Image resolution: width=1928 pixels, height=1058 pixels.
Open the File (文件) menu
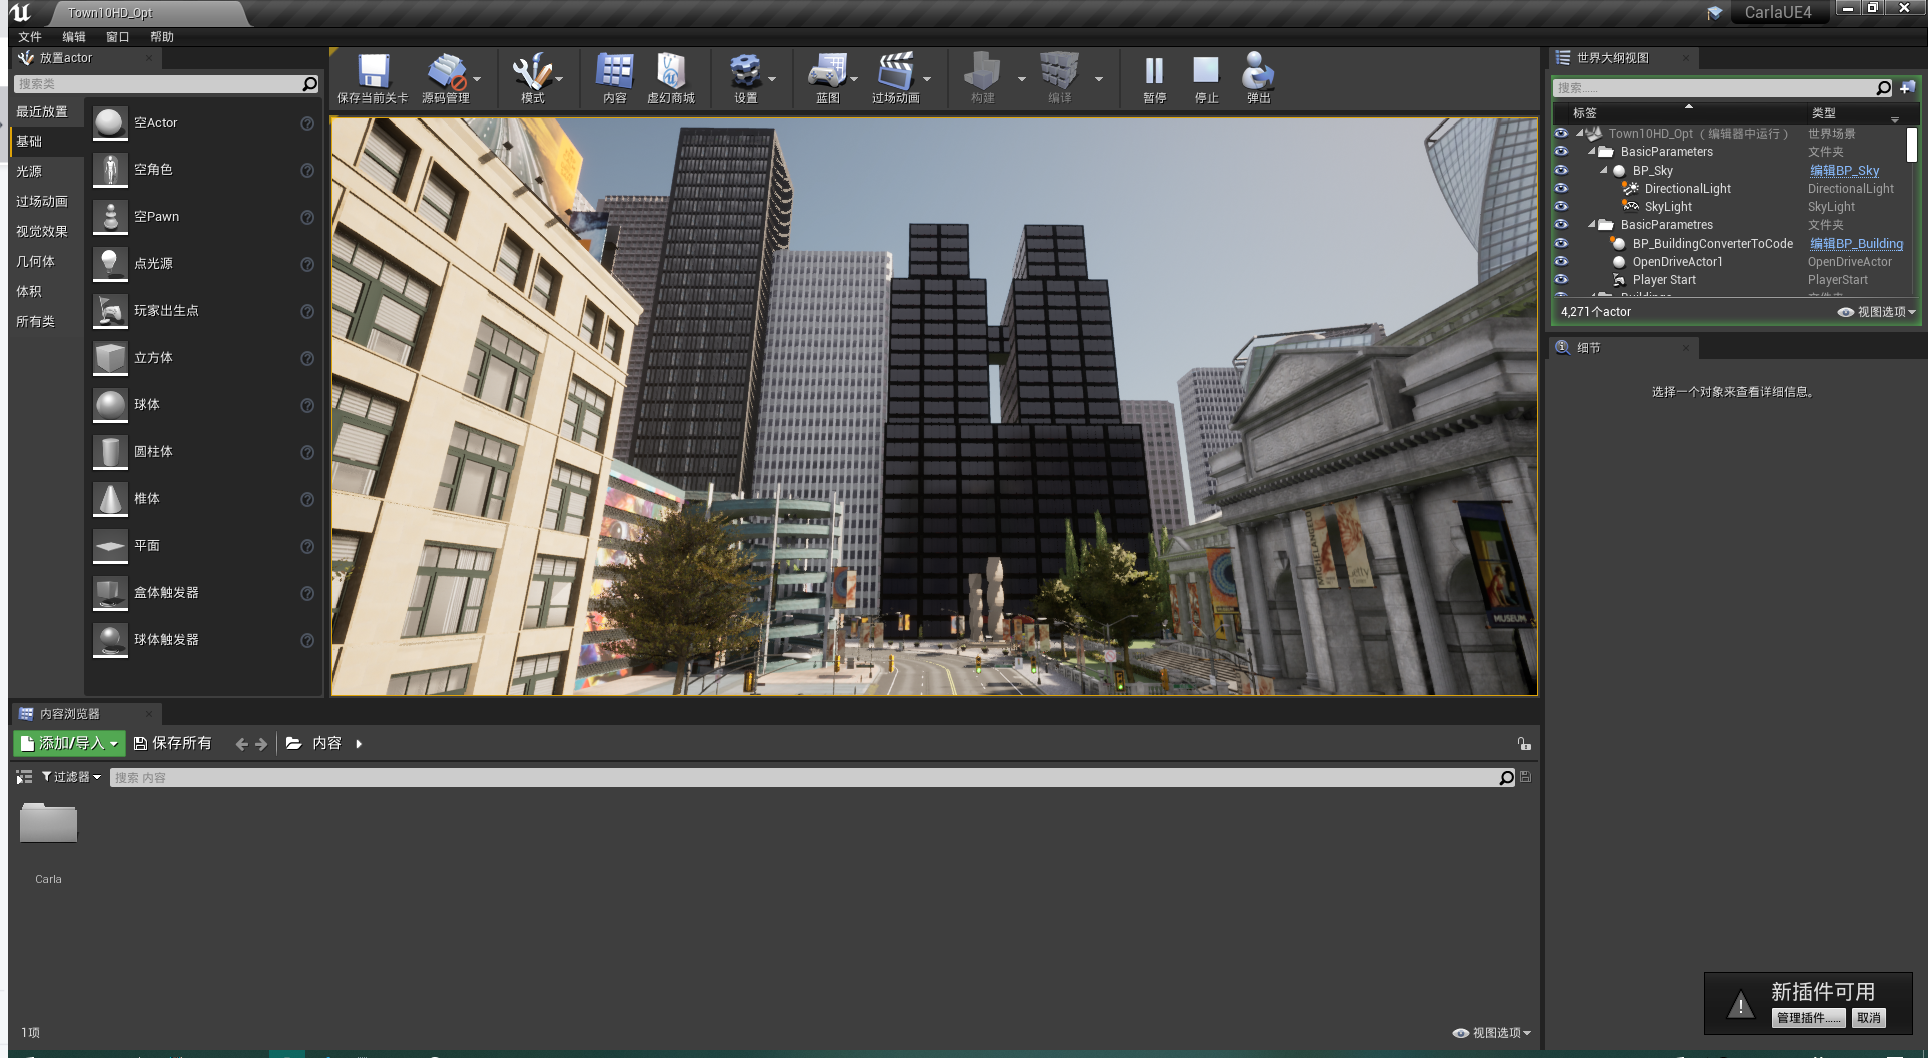click(30, 37)
